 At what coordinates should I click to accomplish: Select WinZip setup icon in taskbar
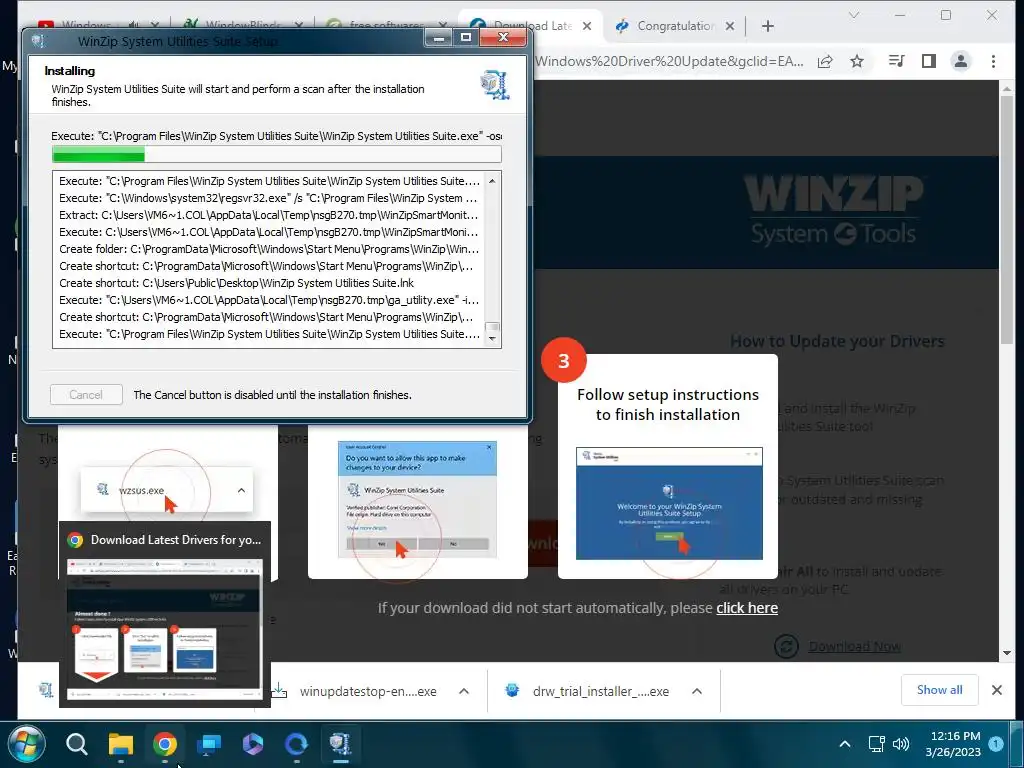(340, 744)
